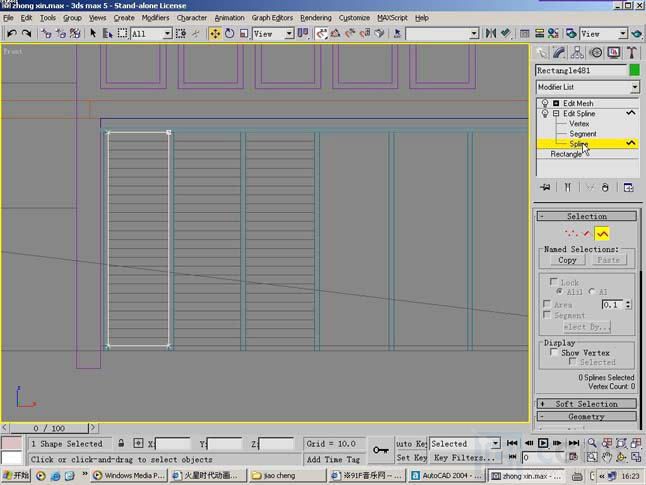Click the green object color swatch

coord(634,70)
